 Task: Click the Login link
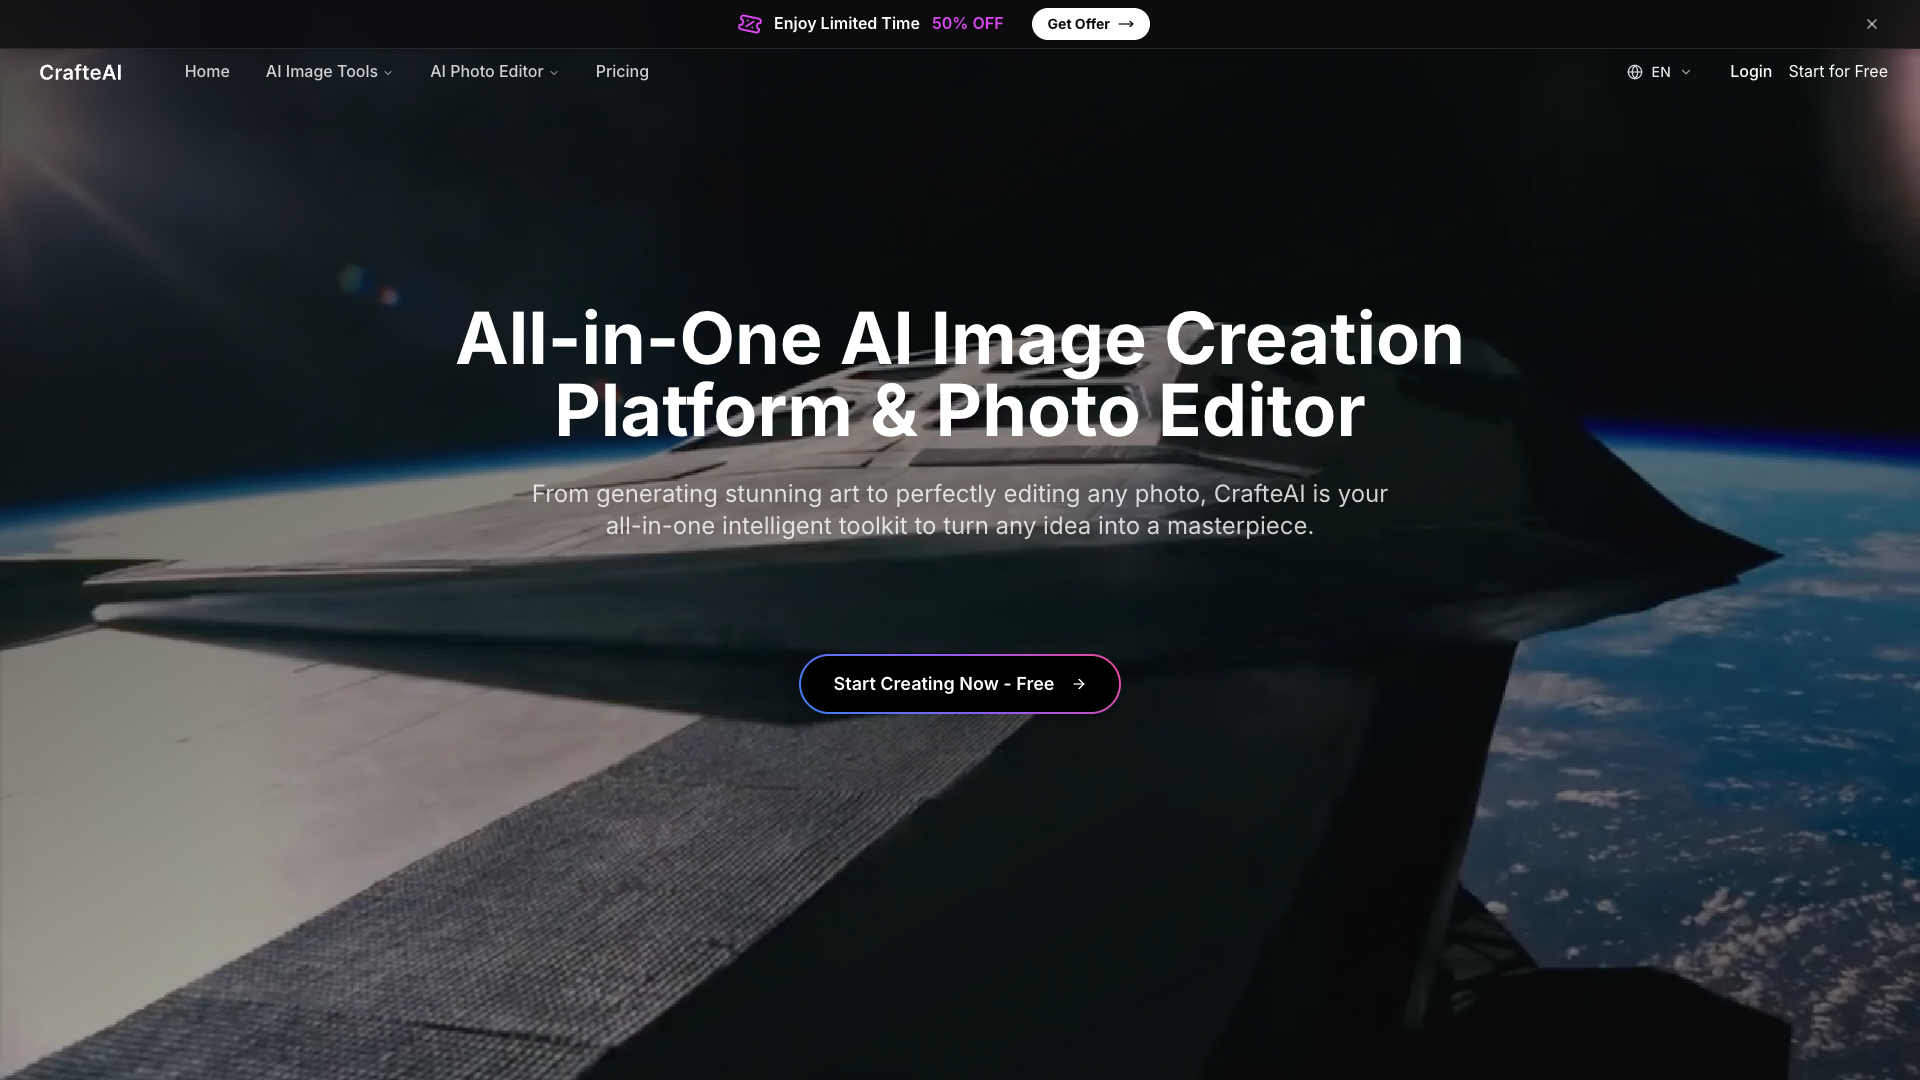coord(1751,72)
